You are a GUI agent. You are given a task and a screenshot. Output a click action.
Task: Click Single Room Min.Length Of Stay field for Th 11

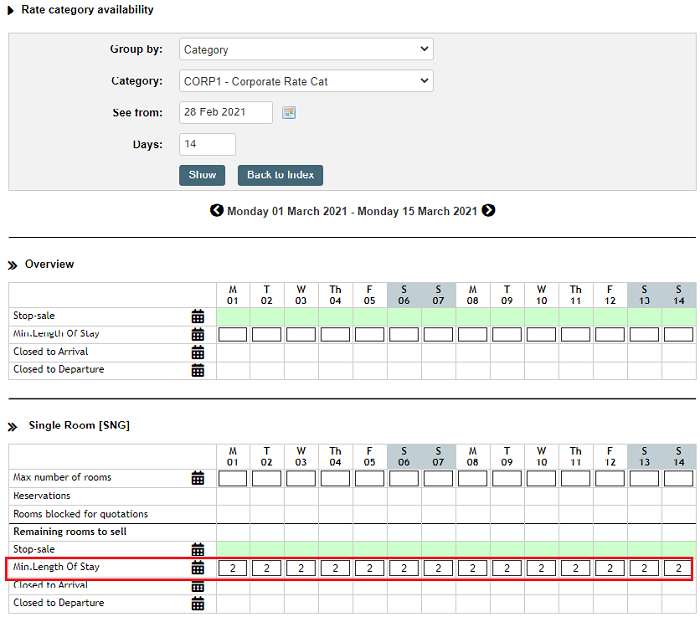pyautogui.click(x=575, y=568)
